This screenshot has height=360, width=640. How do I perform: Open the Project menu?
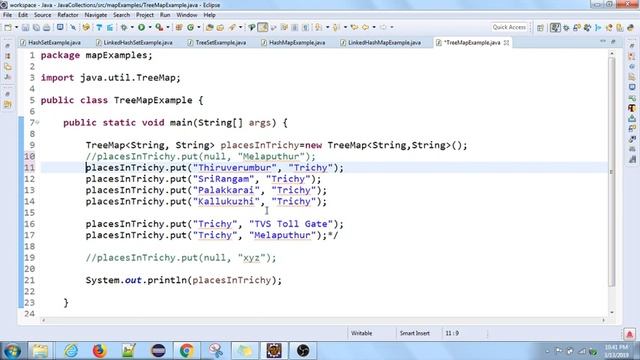pos(145,15)
